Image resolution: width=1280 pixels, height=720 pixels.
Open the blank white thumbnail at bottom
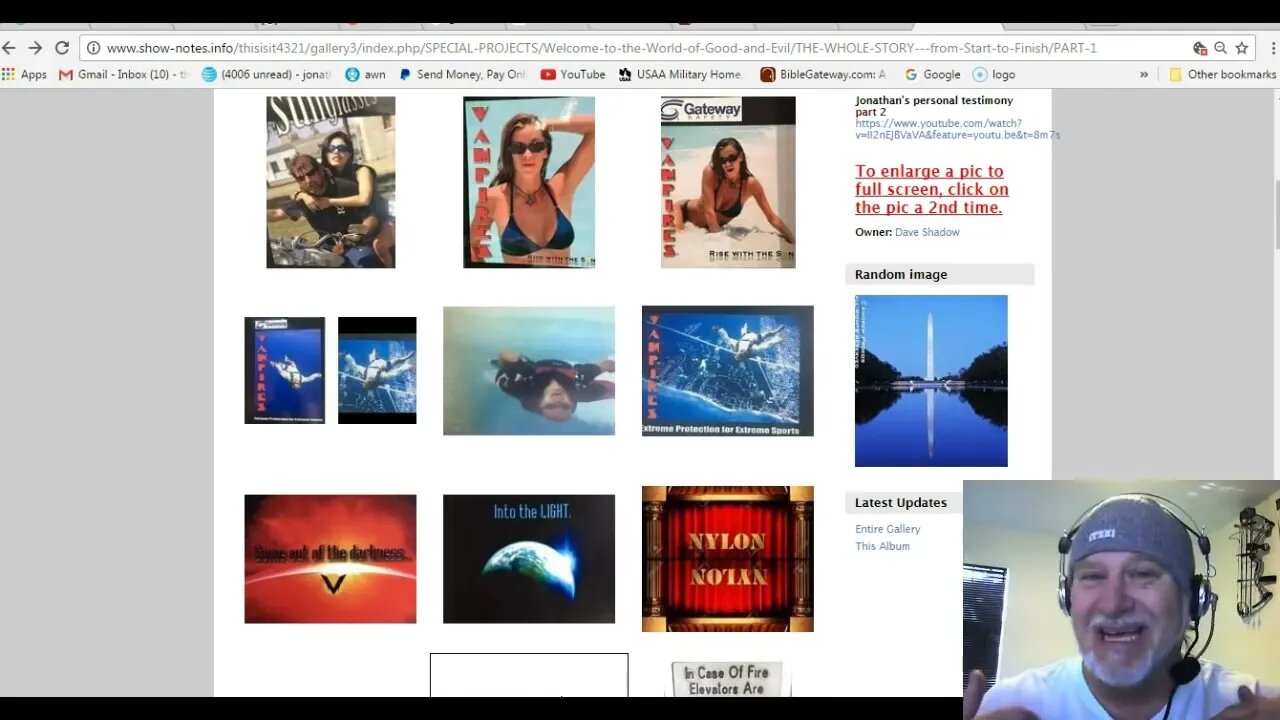point(529,675)
